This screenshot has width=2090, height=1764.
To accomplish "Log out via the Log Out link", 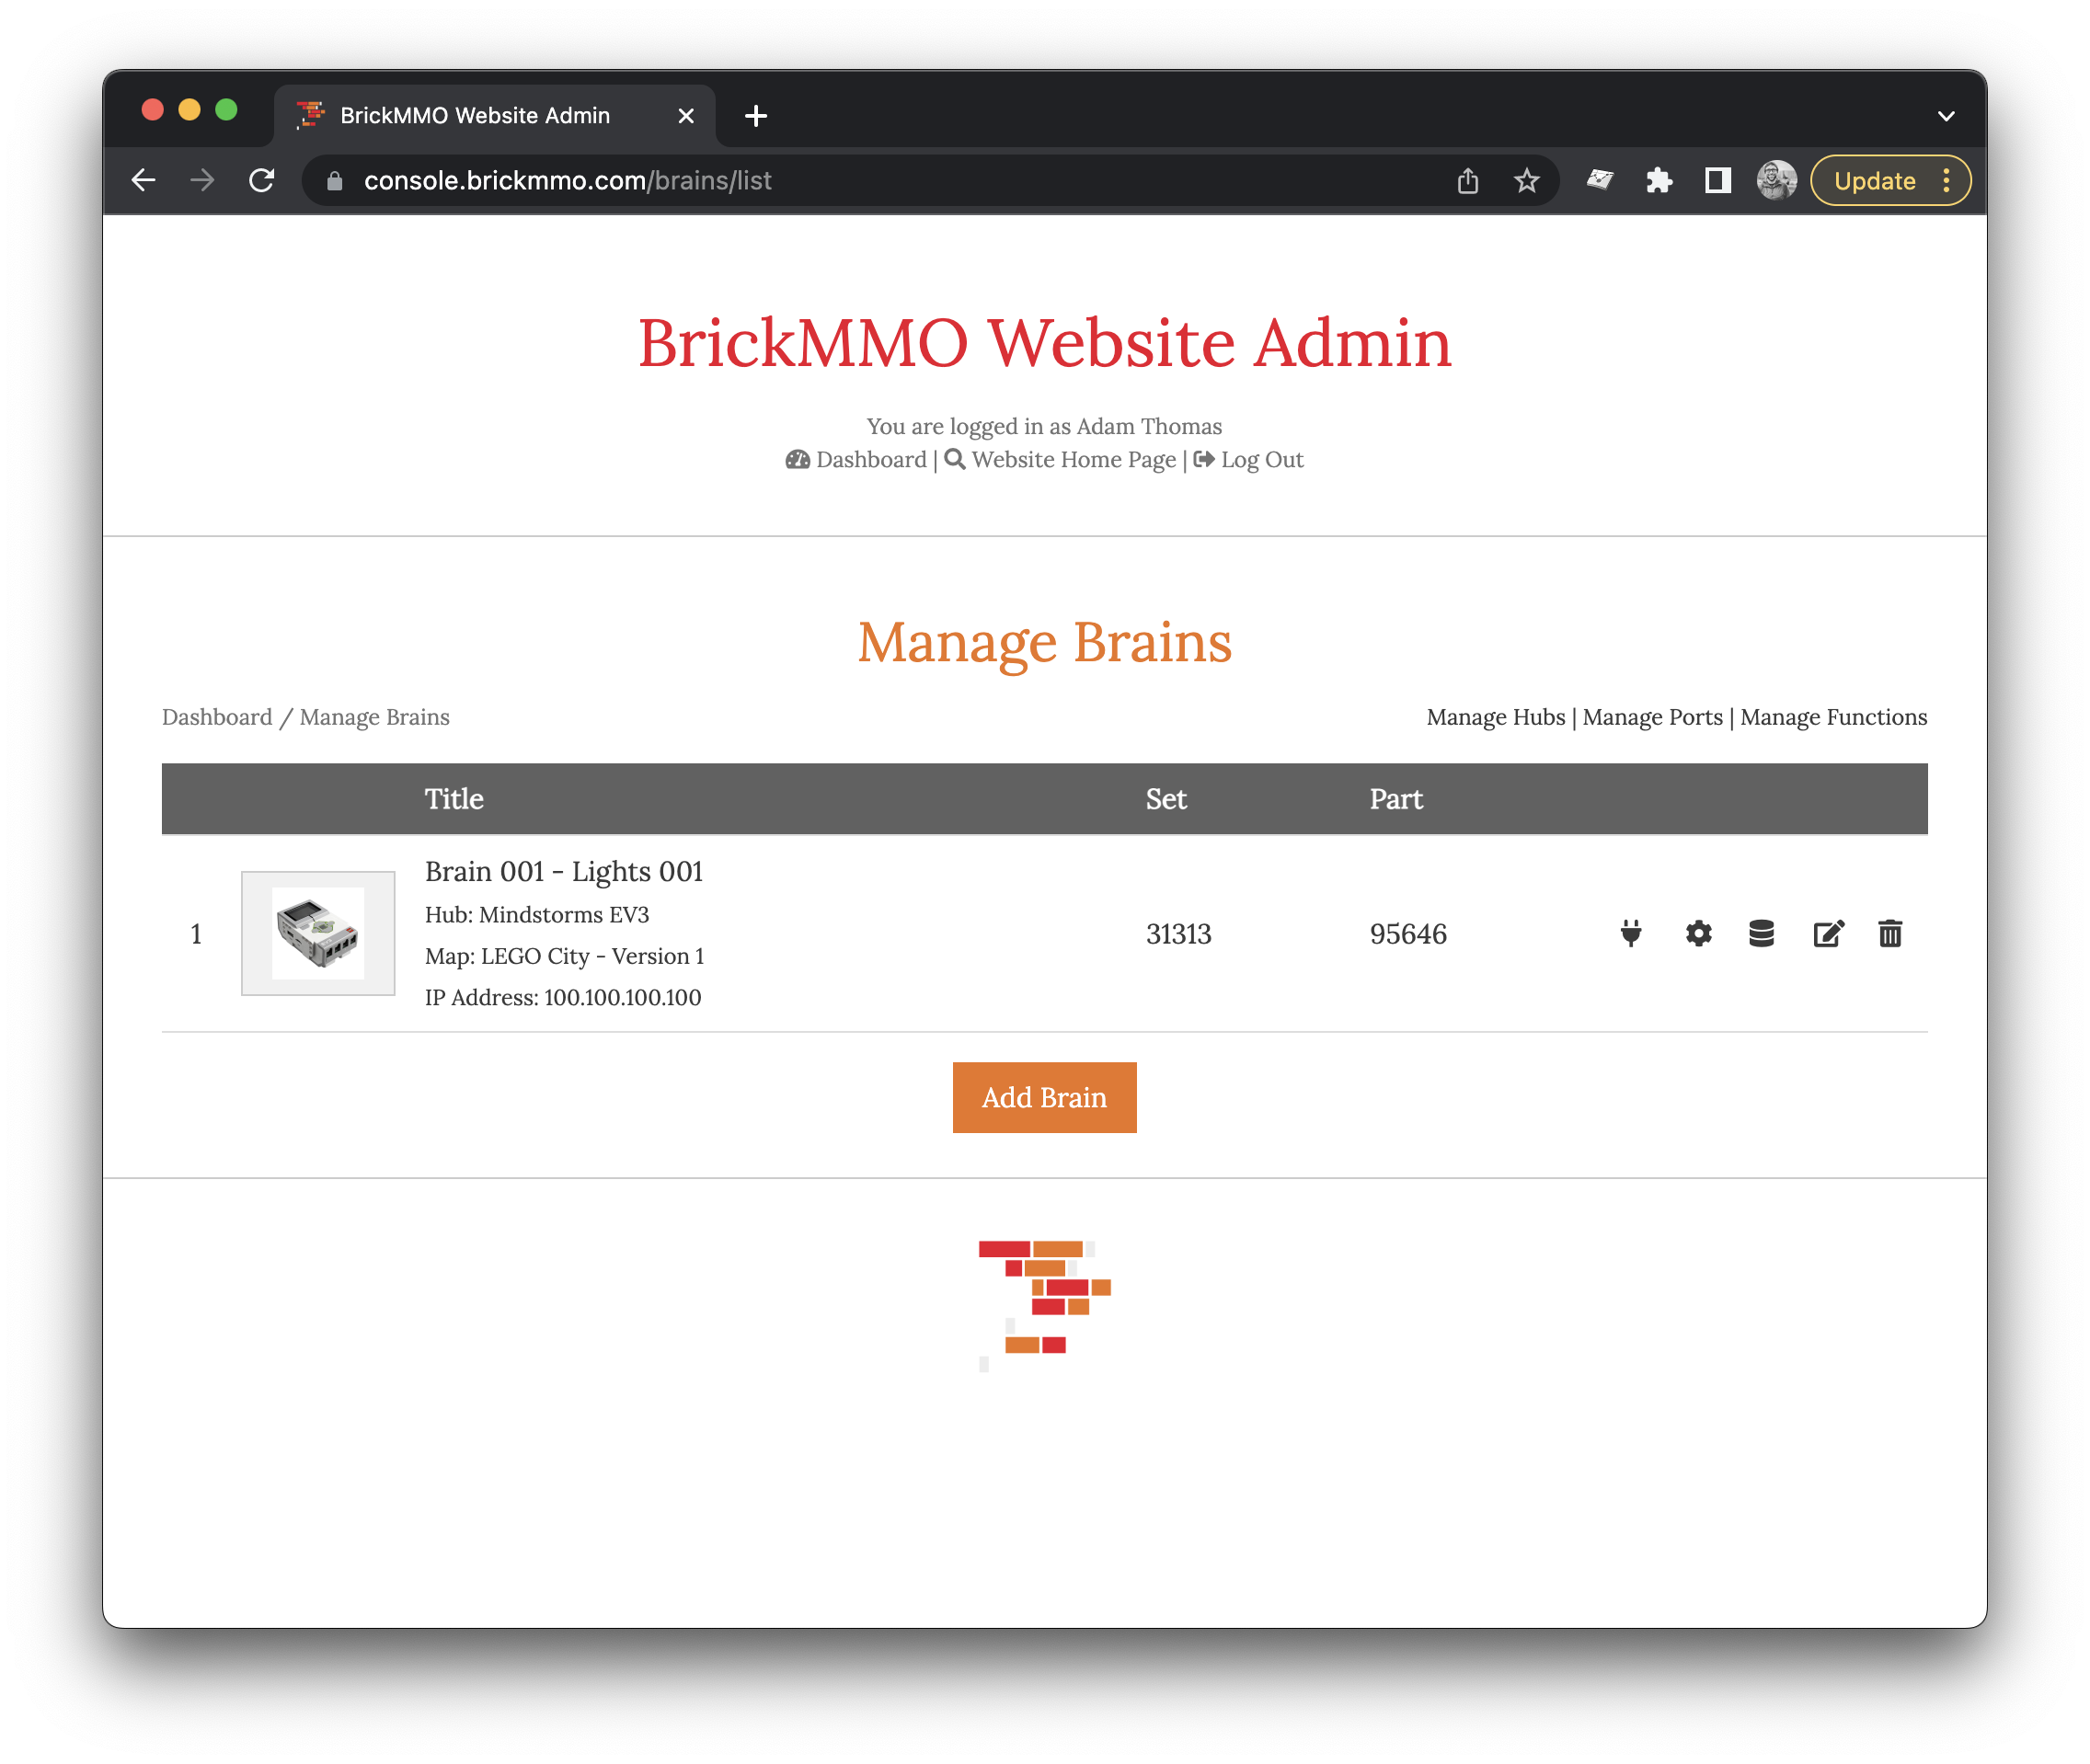I will click(x=1261, y=460).
